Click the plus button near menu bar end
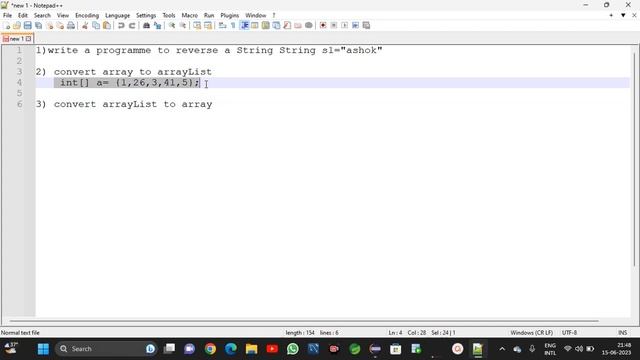640x360 pixels. click(611, 15)
